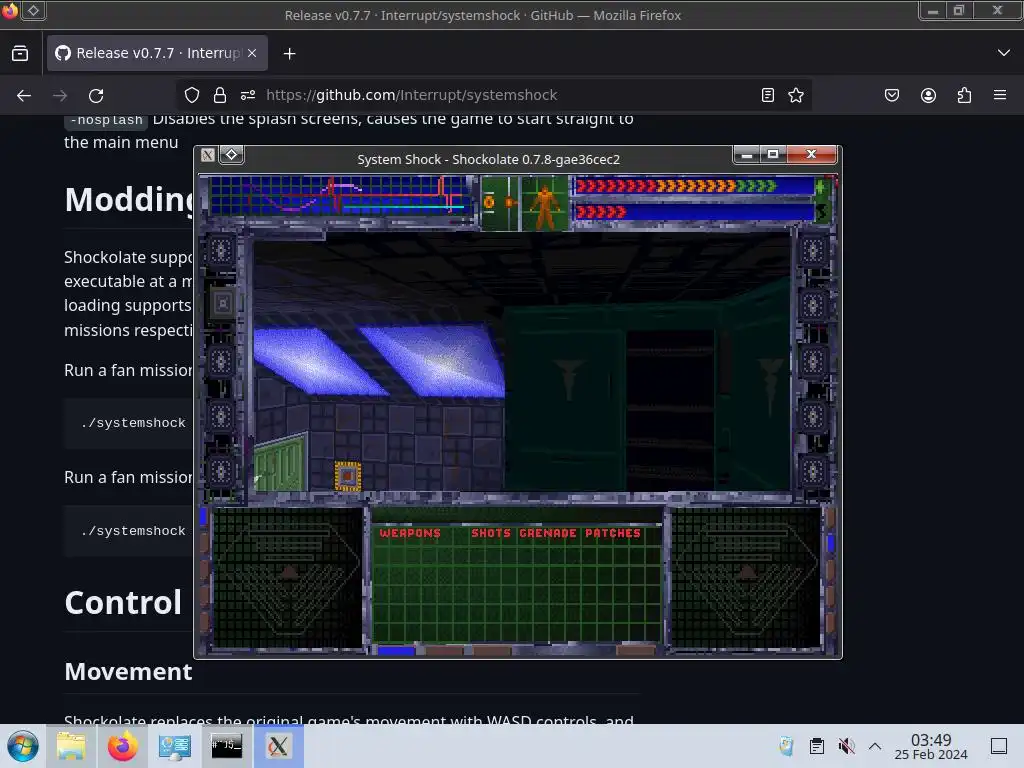Pick up the yellow-bordered wall panel object
Image resolution: width=1024 pixels, height=768 pixels.
click(x=348, y=476)
